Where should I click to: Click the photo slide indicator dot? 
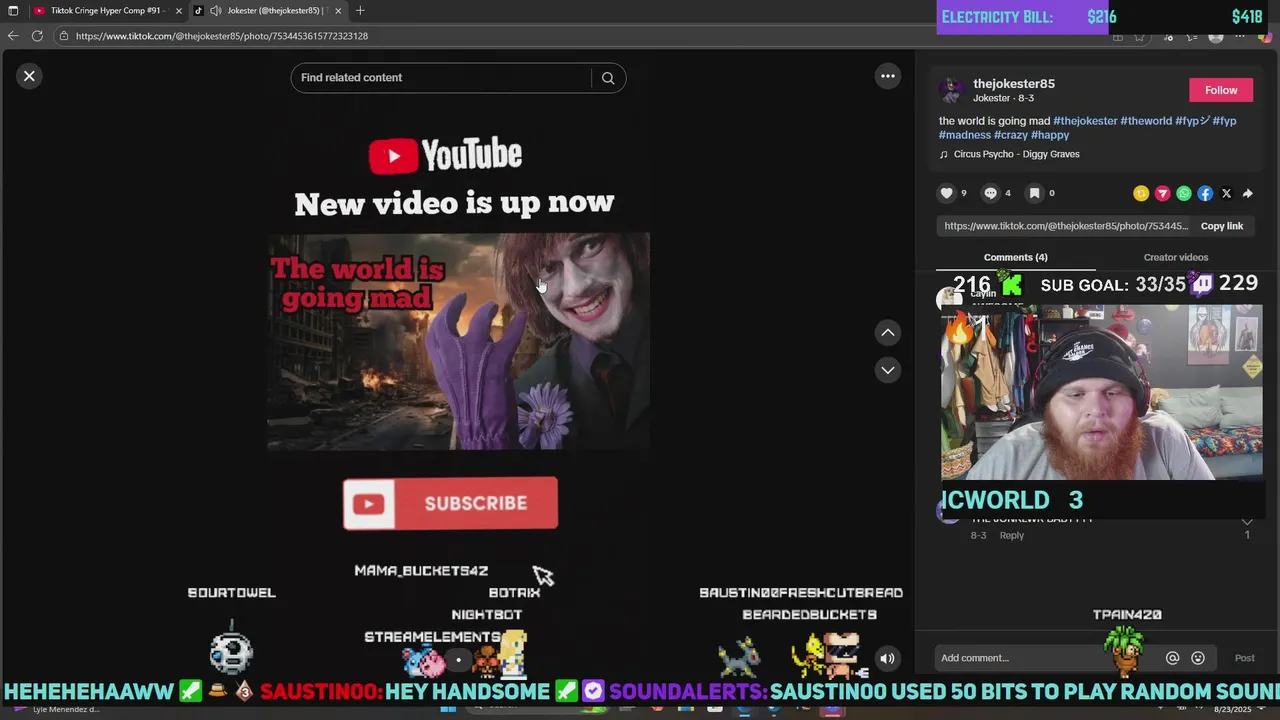tap(458, 659)
